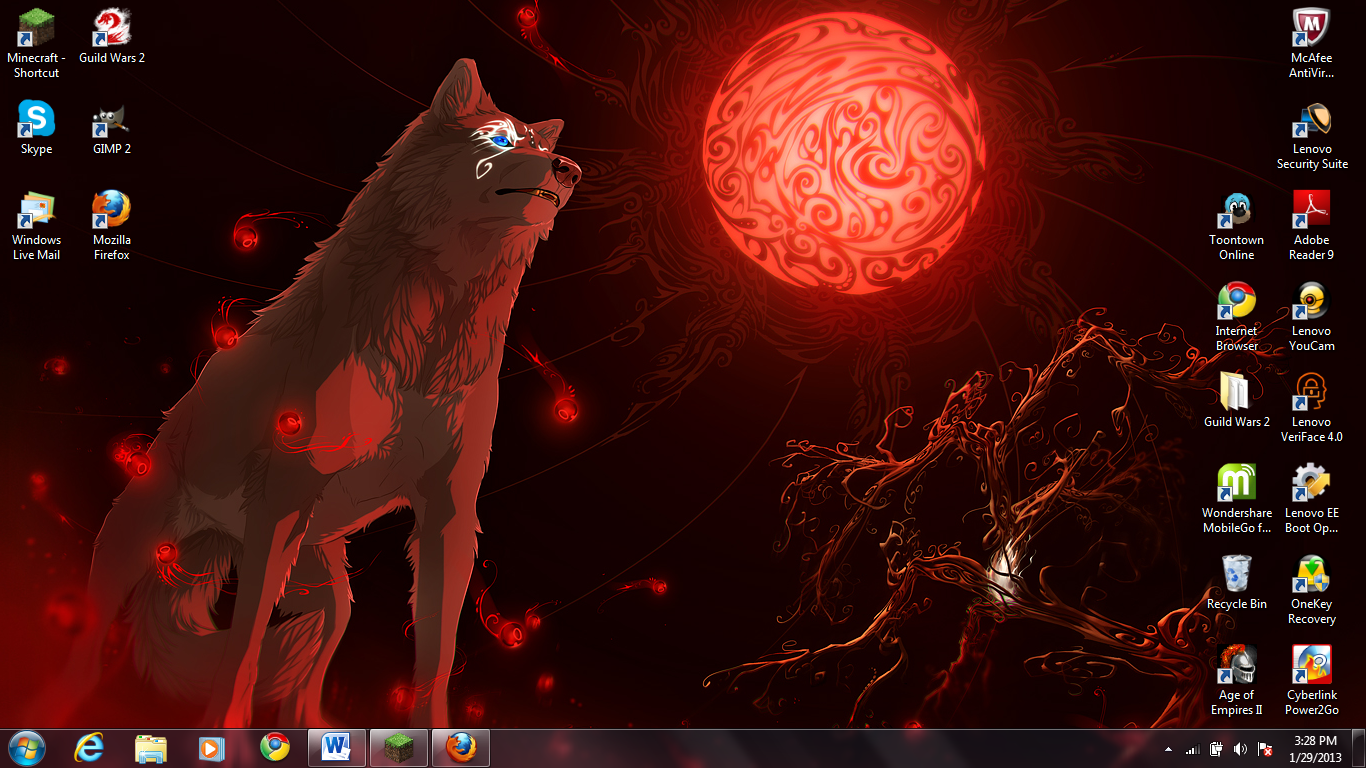Expand the hidden system tray icons arrow

[1168, 749]
